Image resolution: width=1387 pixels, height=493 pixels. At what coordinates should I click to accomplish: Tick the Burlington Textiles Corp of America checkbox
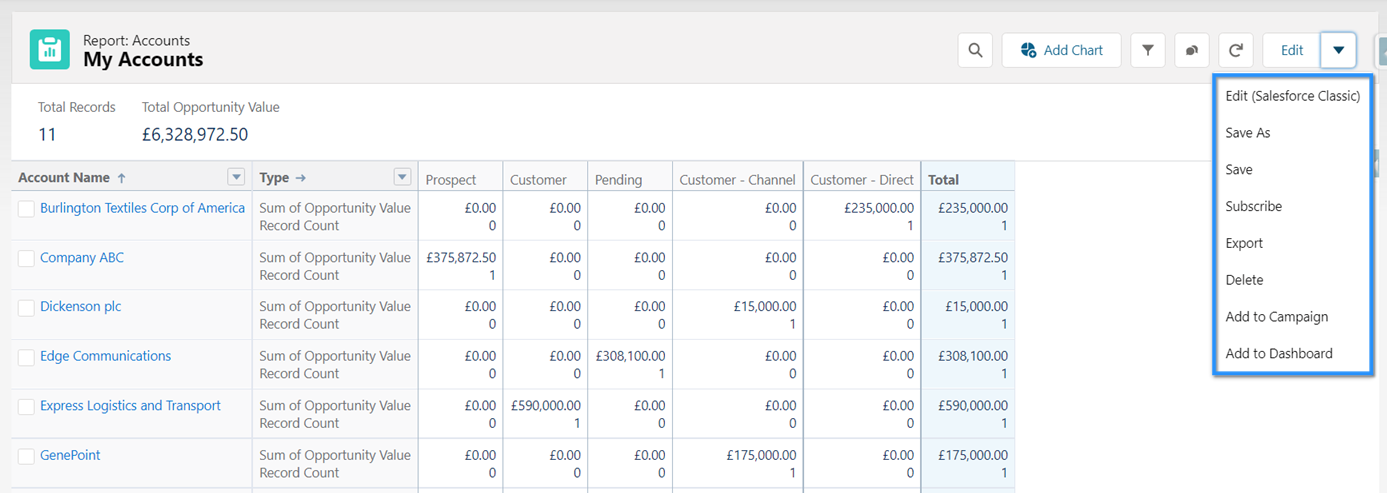tap(27, 209)
